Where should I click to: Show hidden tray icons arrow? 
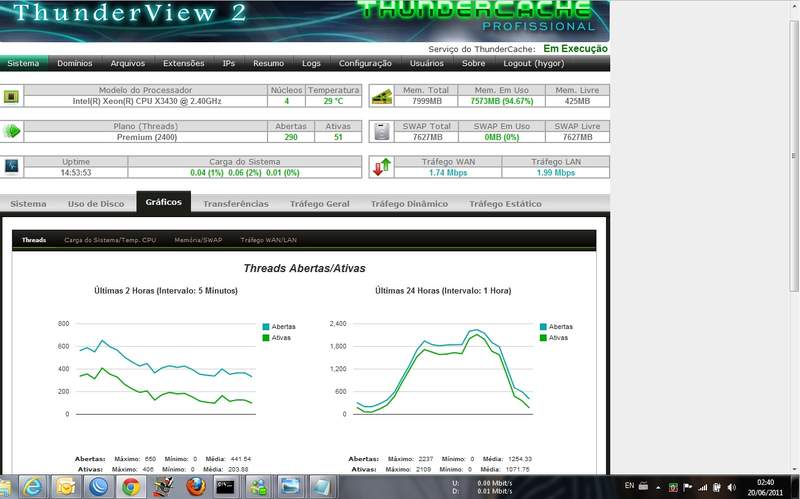click(658, 487)
